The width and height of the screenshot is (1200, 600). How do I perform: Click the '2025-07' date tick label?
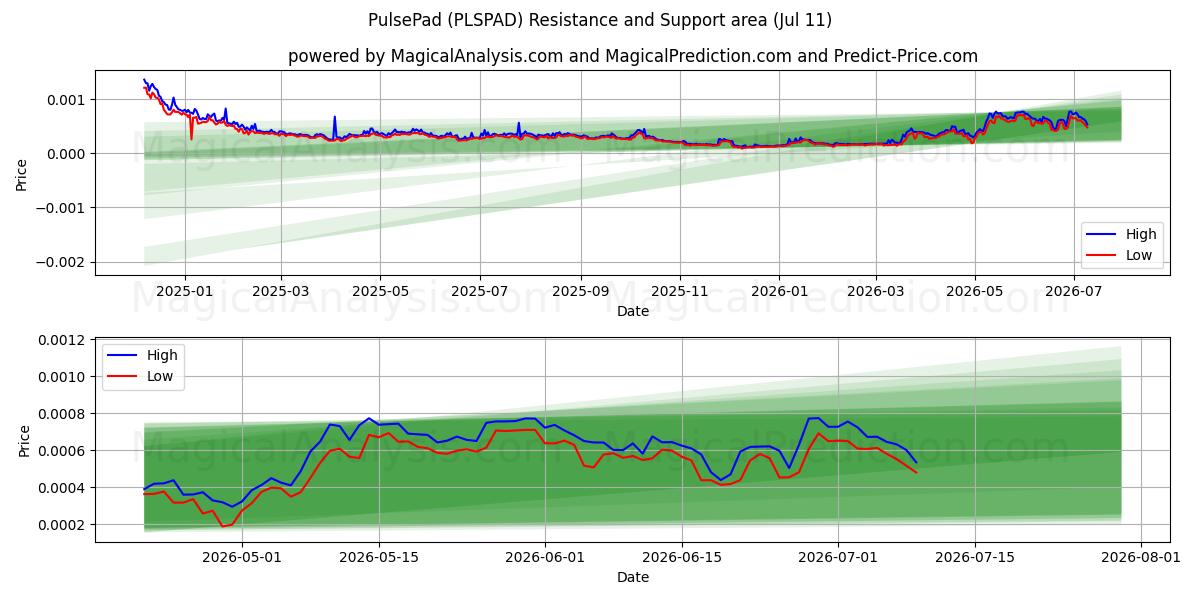[480, 291]
